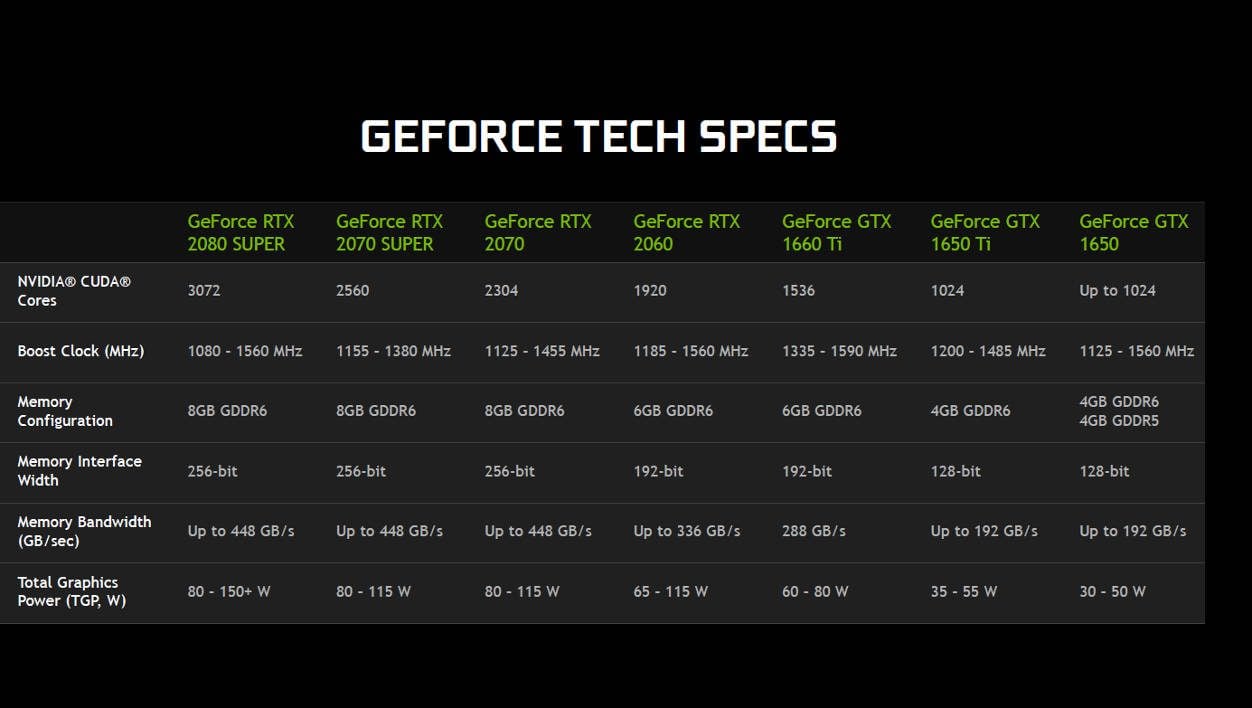Select the Memory Interface Width row label
1252x708 pixels.
click(79, 471)
